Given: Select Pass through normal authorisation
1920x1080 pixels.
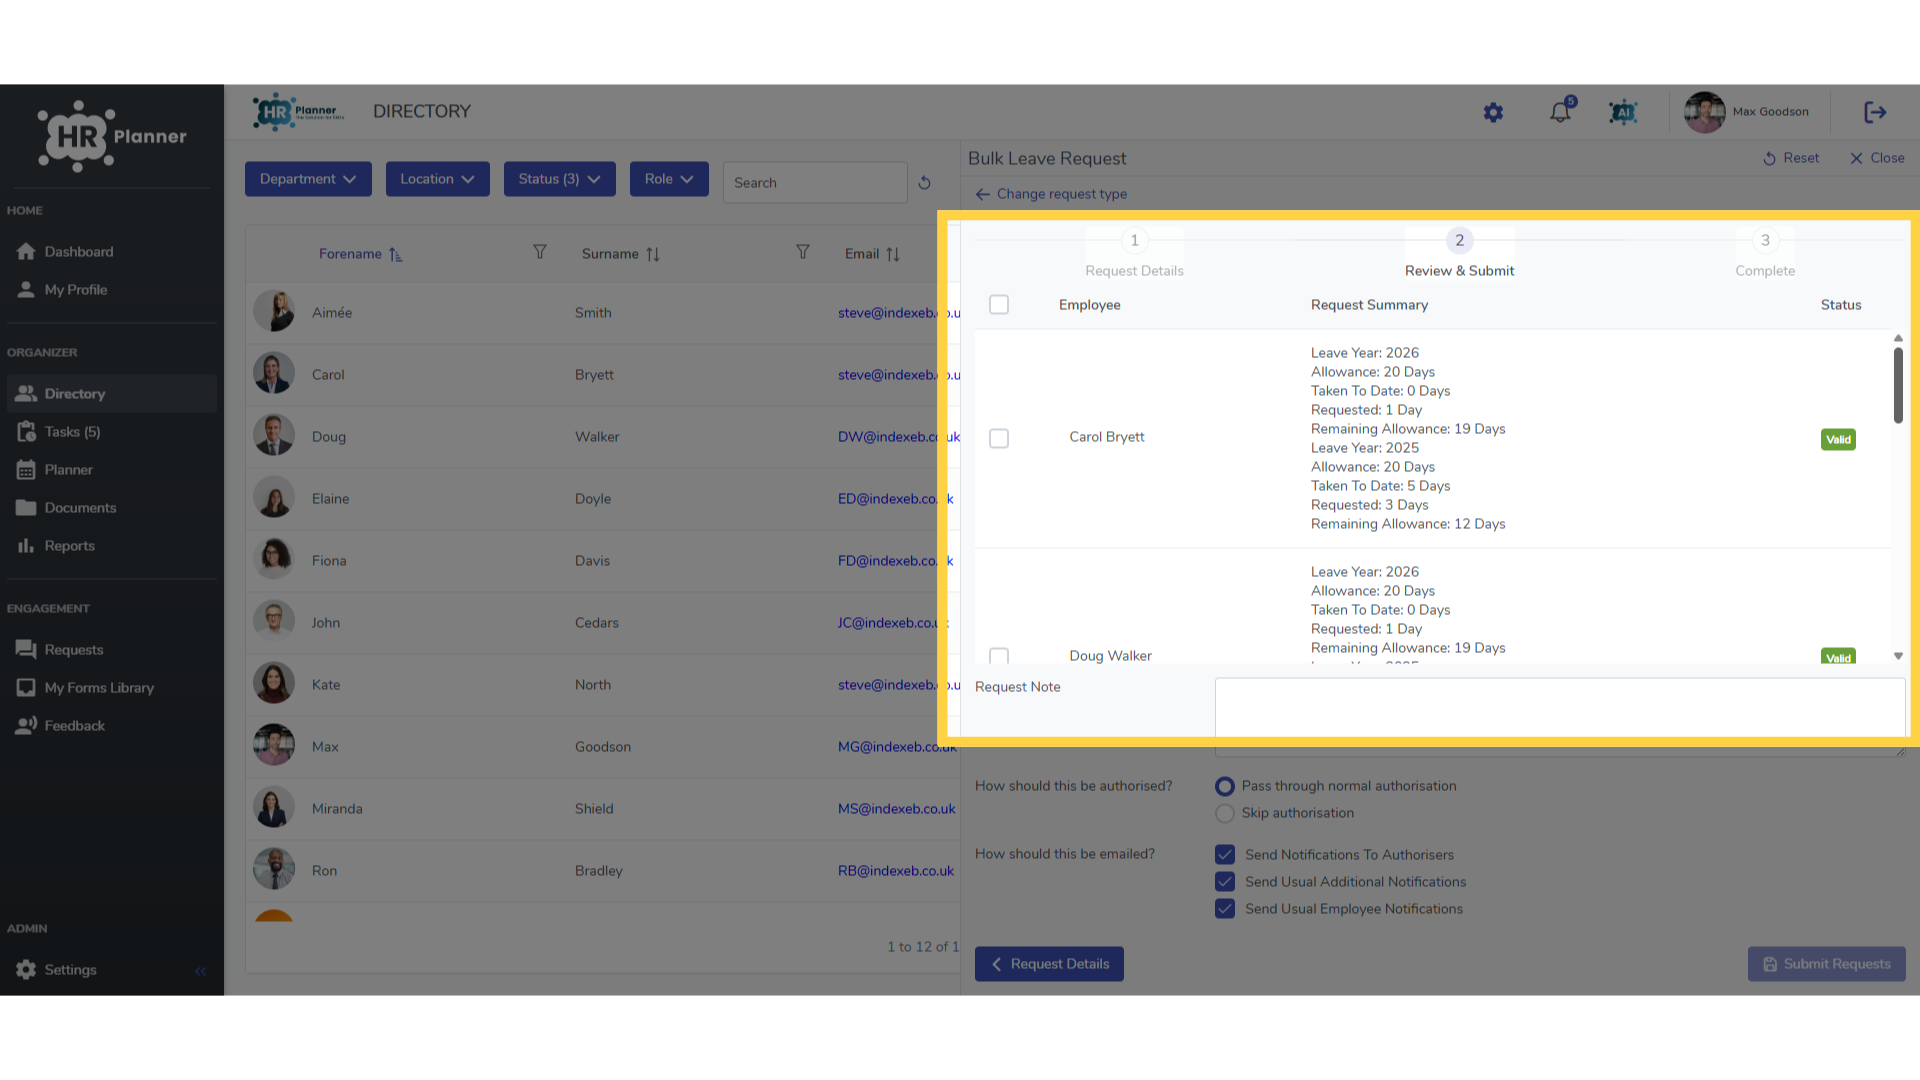Looking at the screenshot, I should pyautogui.click(x=1225, y=786).
